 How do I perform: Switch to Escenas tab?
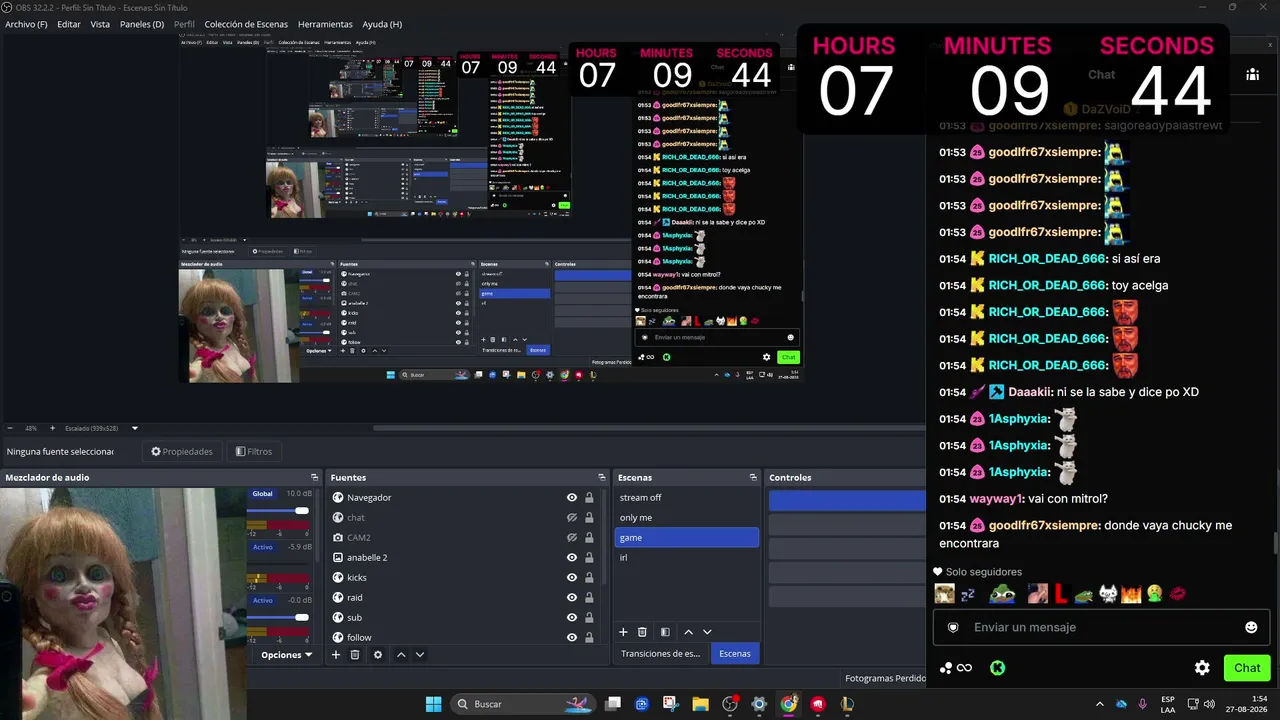[x=735, y=653]
